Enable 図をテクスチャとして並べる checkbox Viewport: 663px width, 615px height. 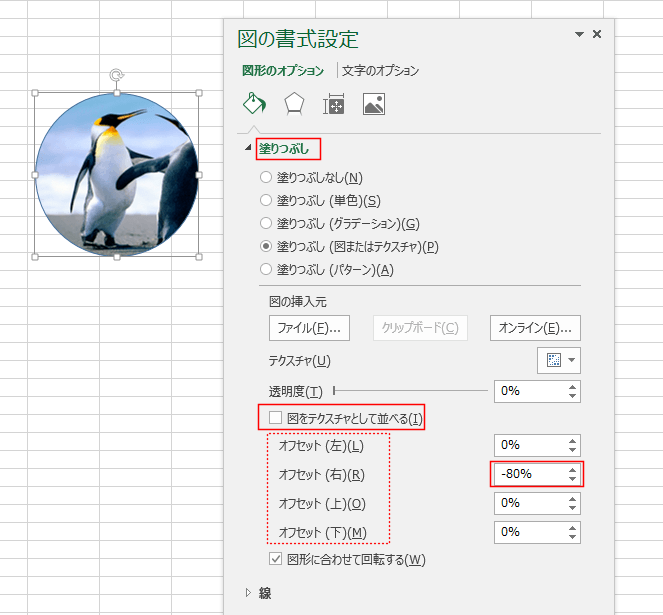275,418
